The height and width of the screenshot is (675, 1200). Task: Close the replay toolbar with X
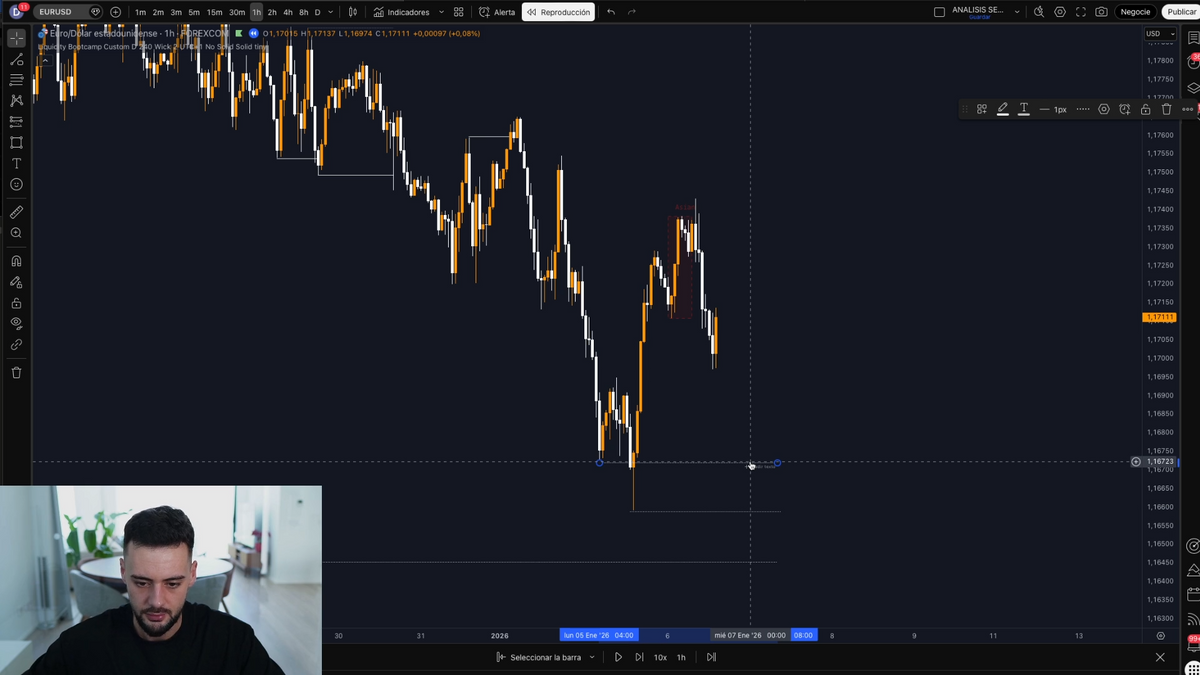[x=1160, y=657]
